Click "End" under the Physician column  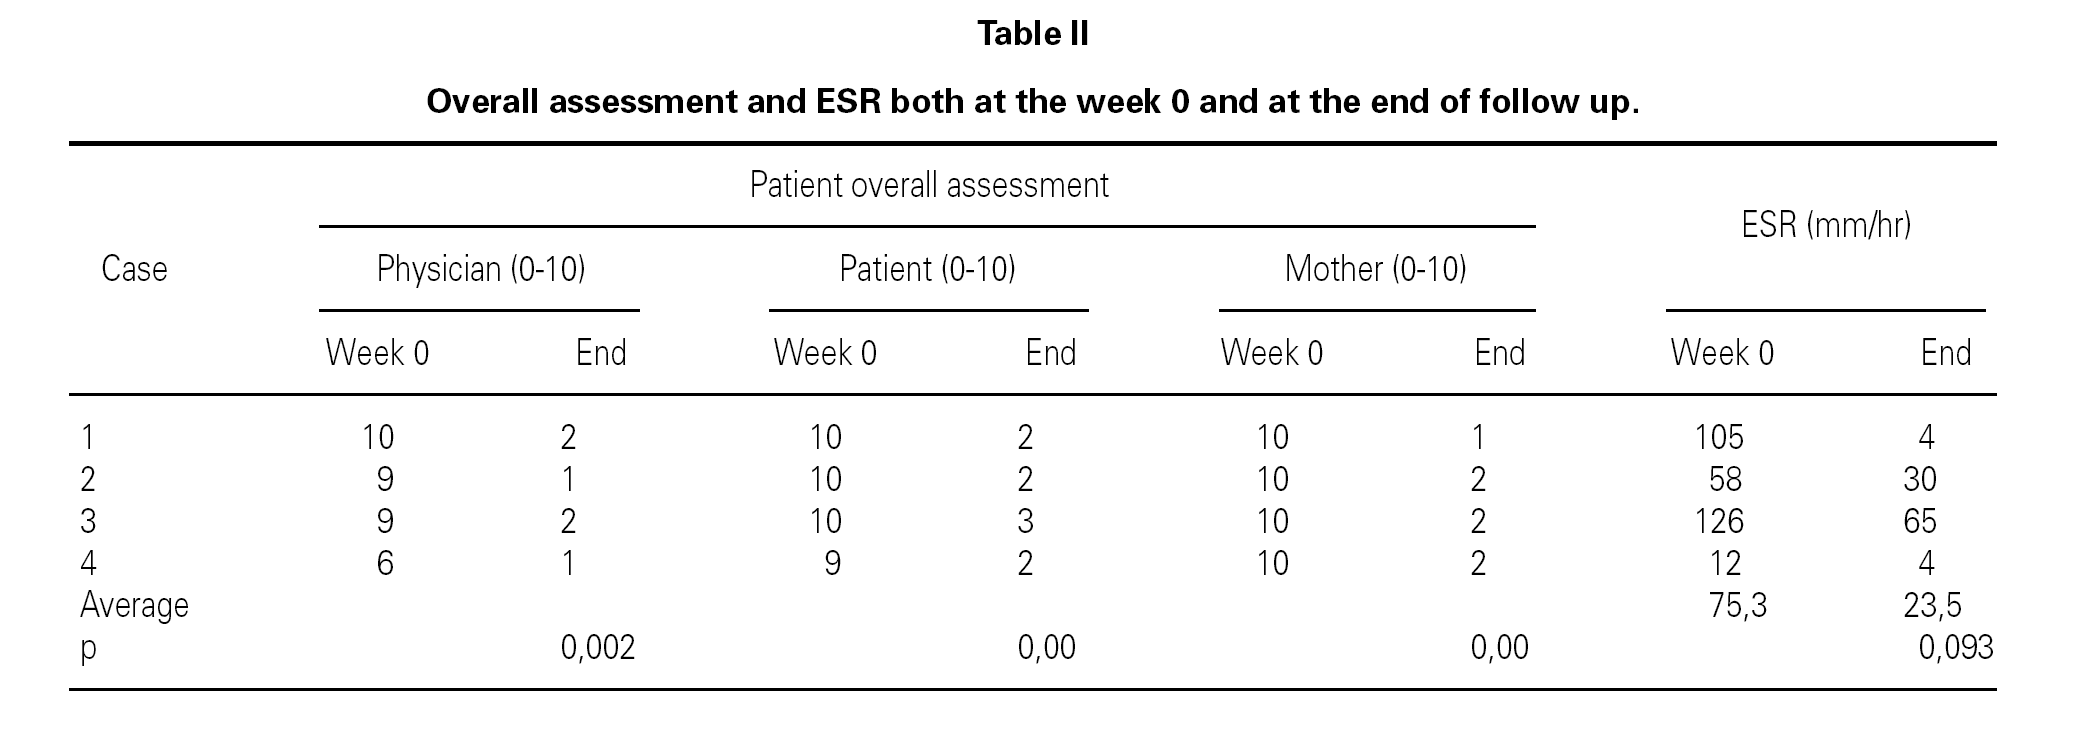[601, 353]
